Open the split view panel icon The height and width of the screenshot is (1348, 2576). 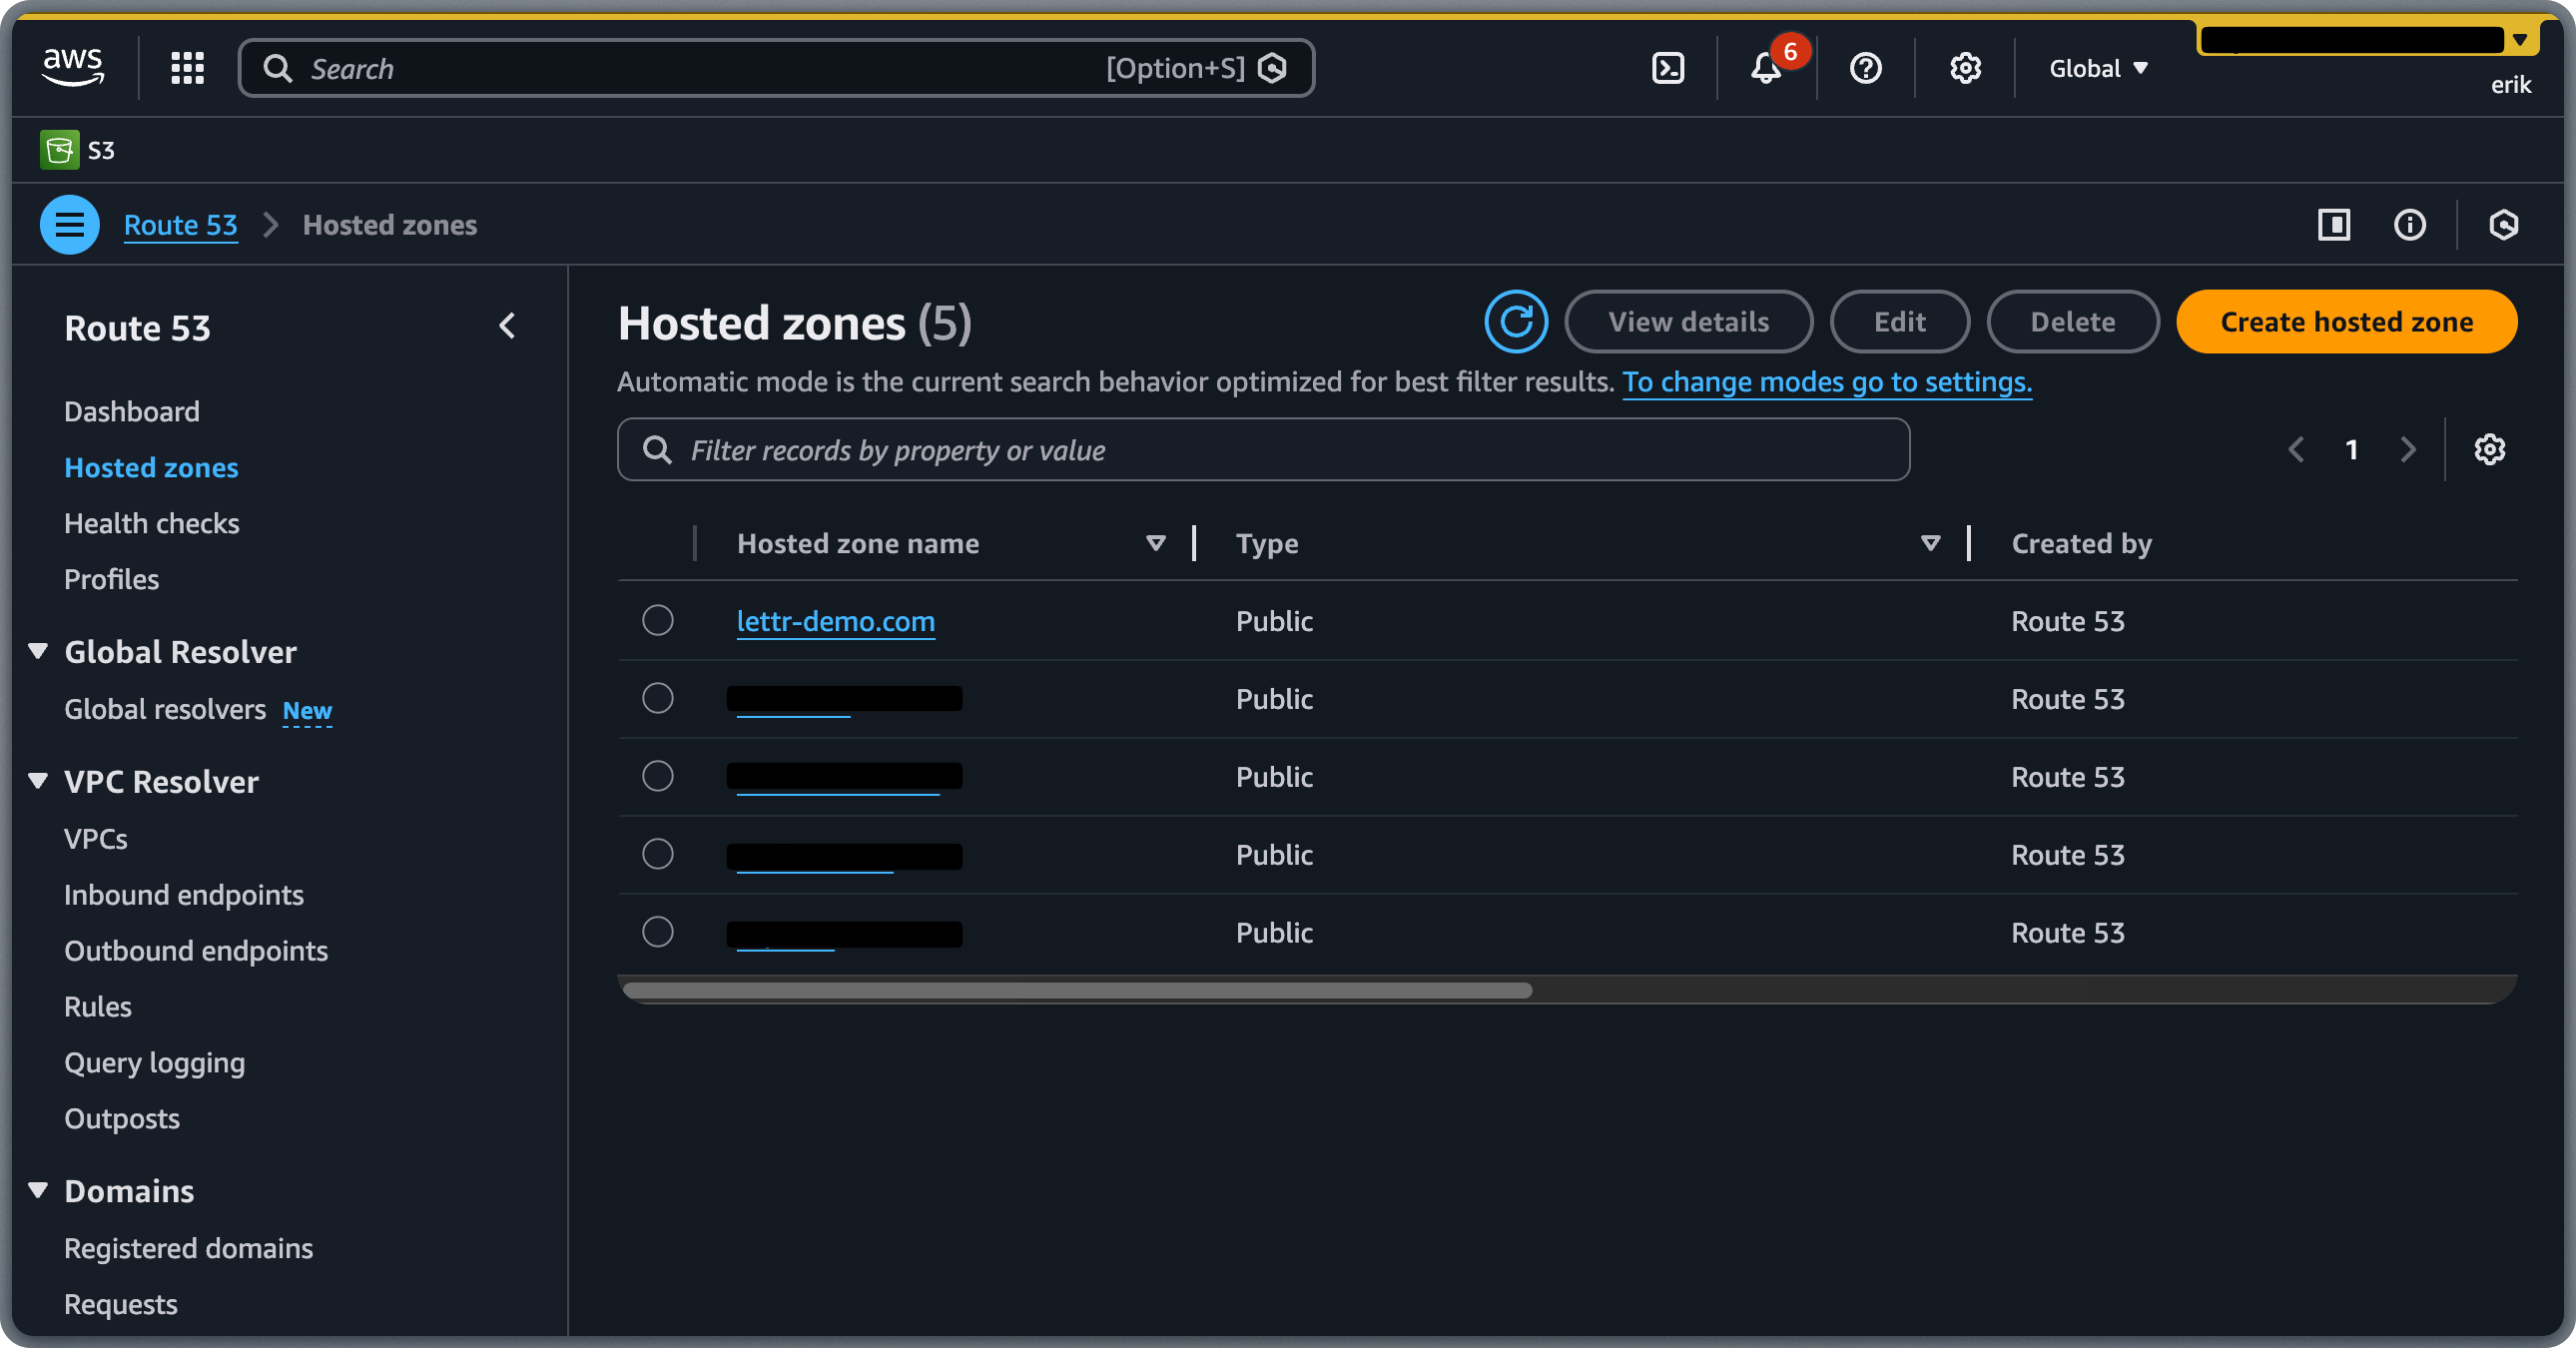pos(2334,225)
